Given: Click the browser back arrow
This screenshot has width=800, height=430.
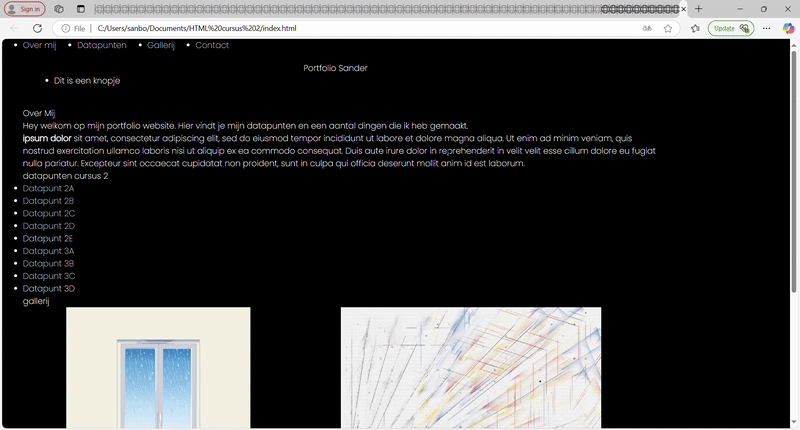Looking at the screenshot, I should [x=14, y=28].
